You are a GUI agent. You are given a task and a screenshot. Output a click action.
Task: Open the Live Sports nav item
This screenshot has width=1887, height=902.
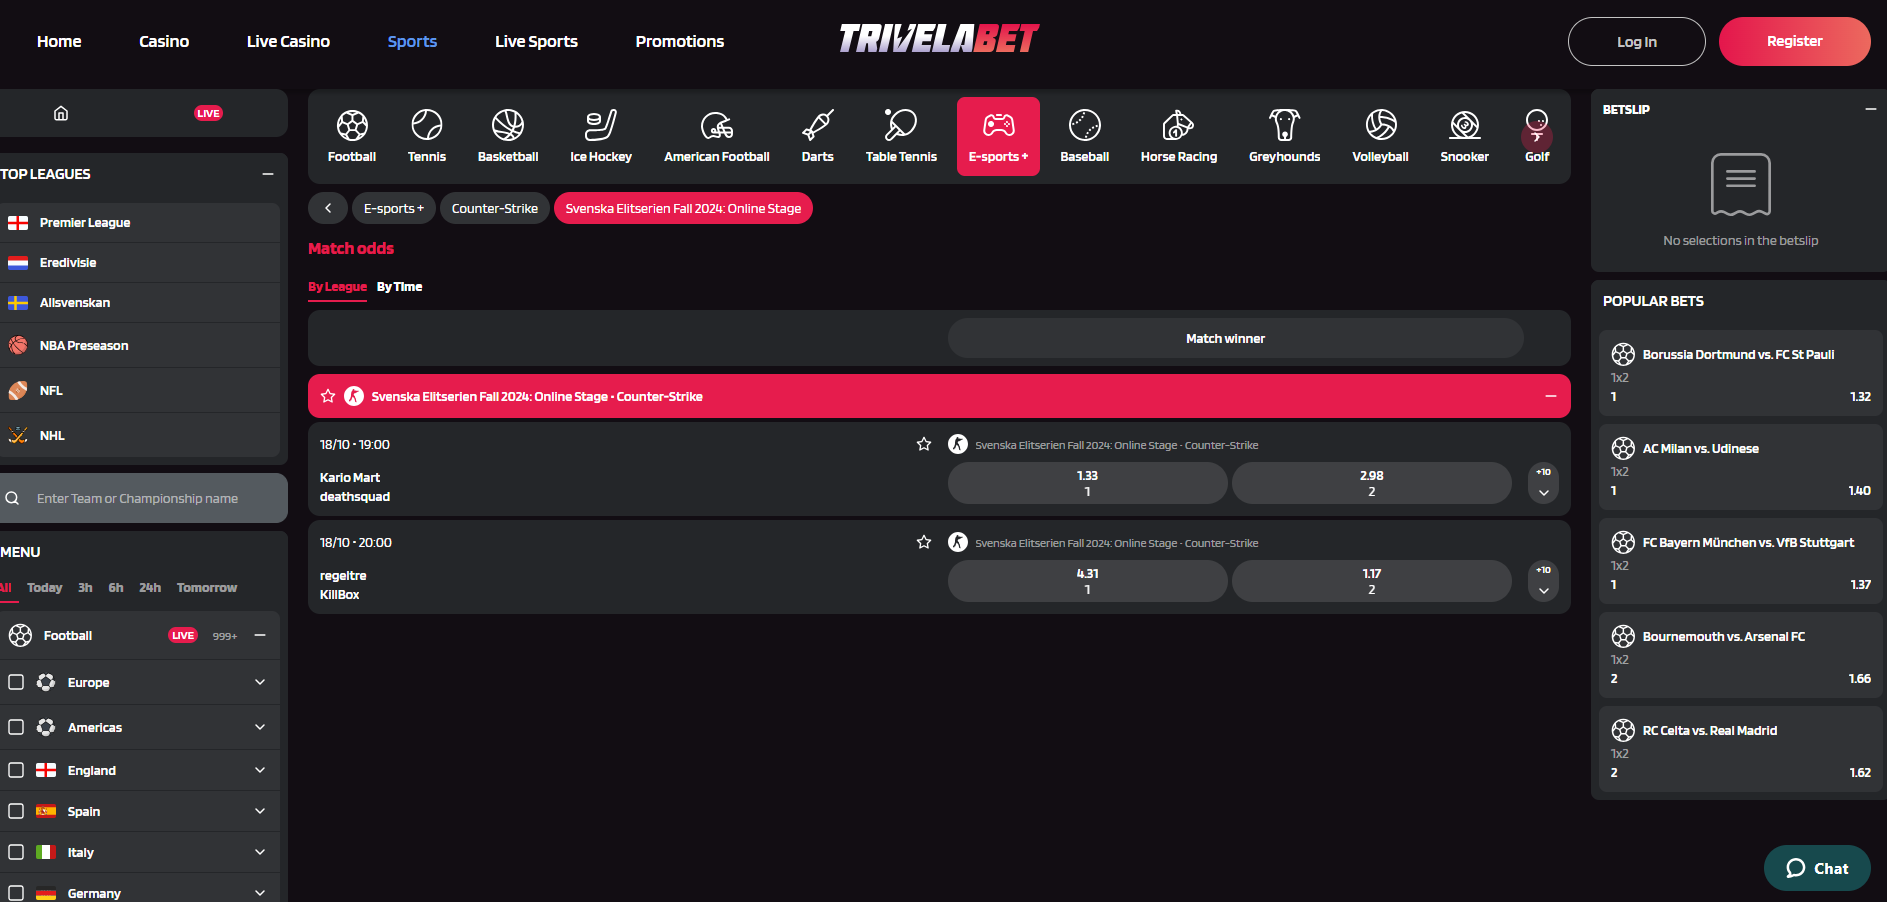(536, 41)
